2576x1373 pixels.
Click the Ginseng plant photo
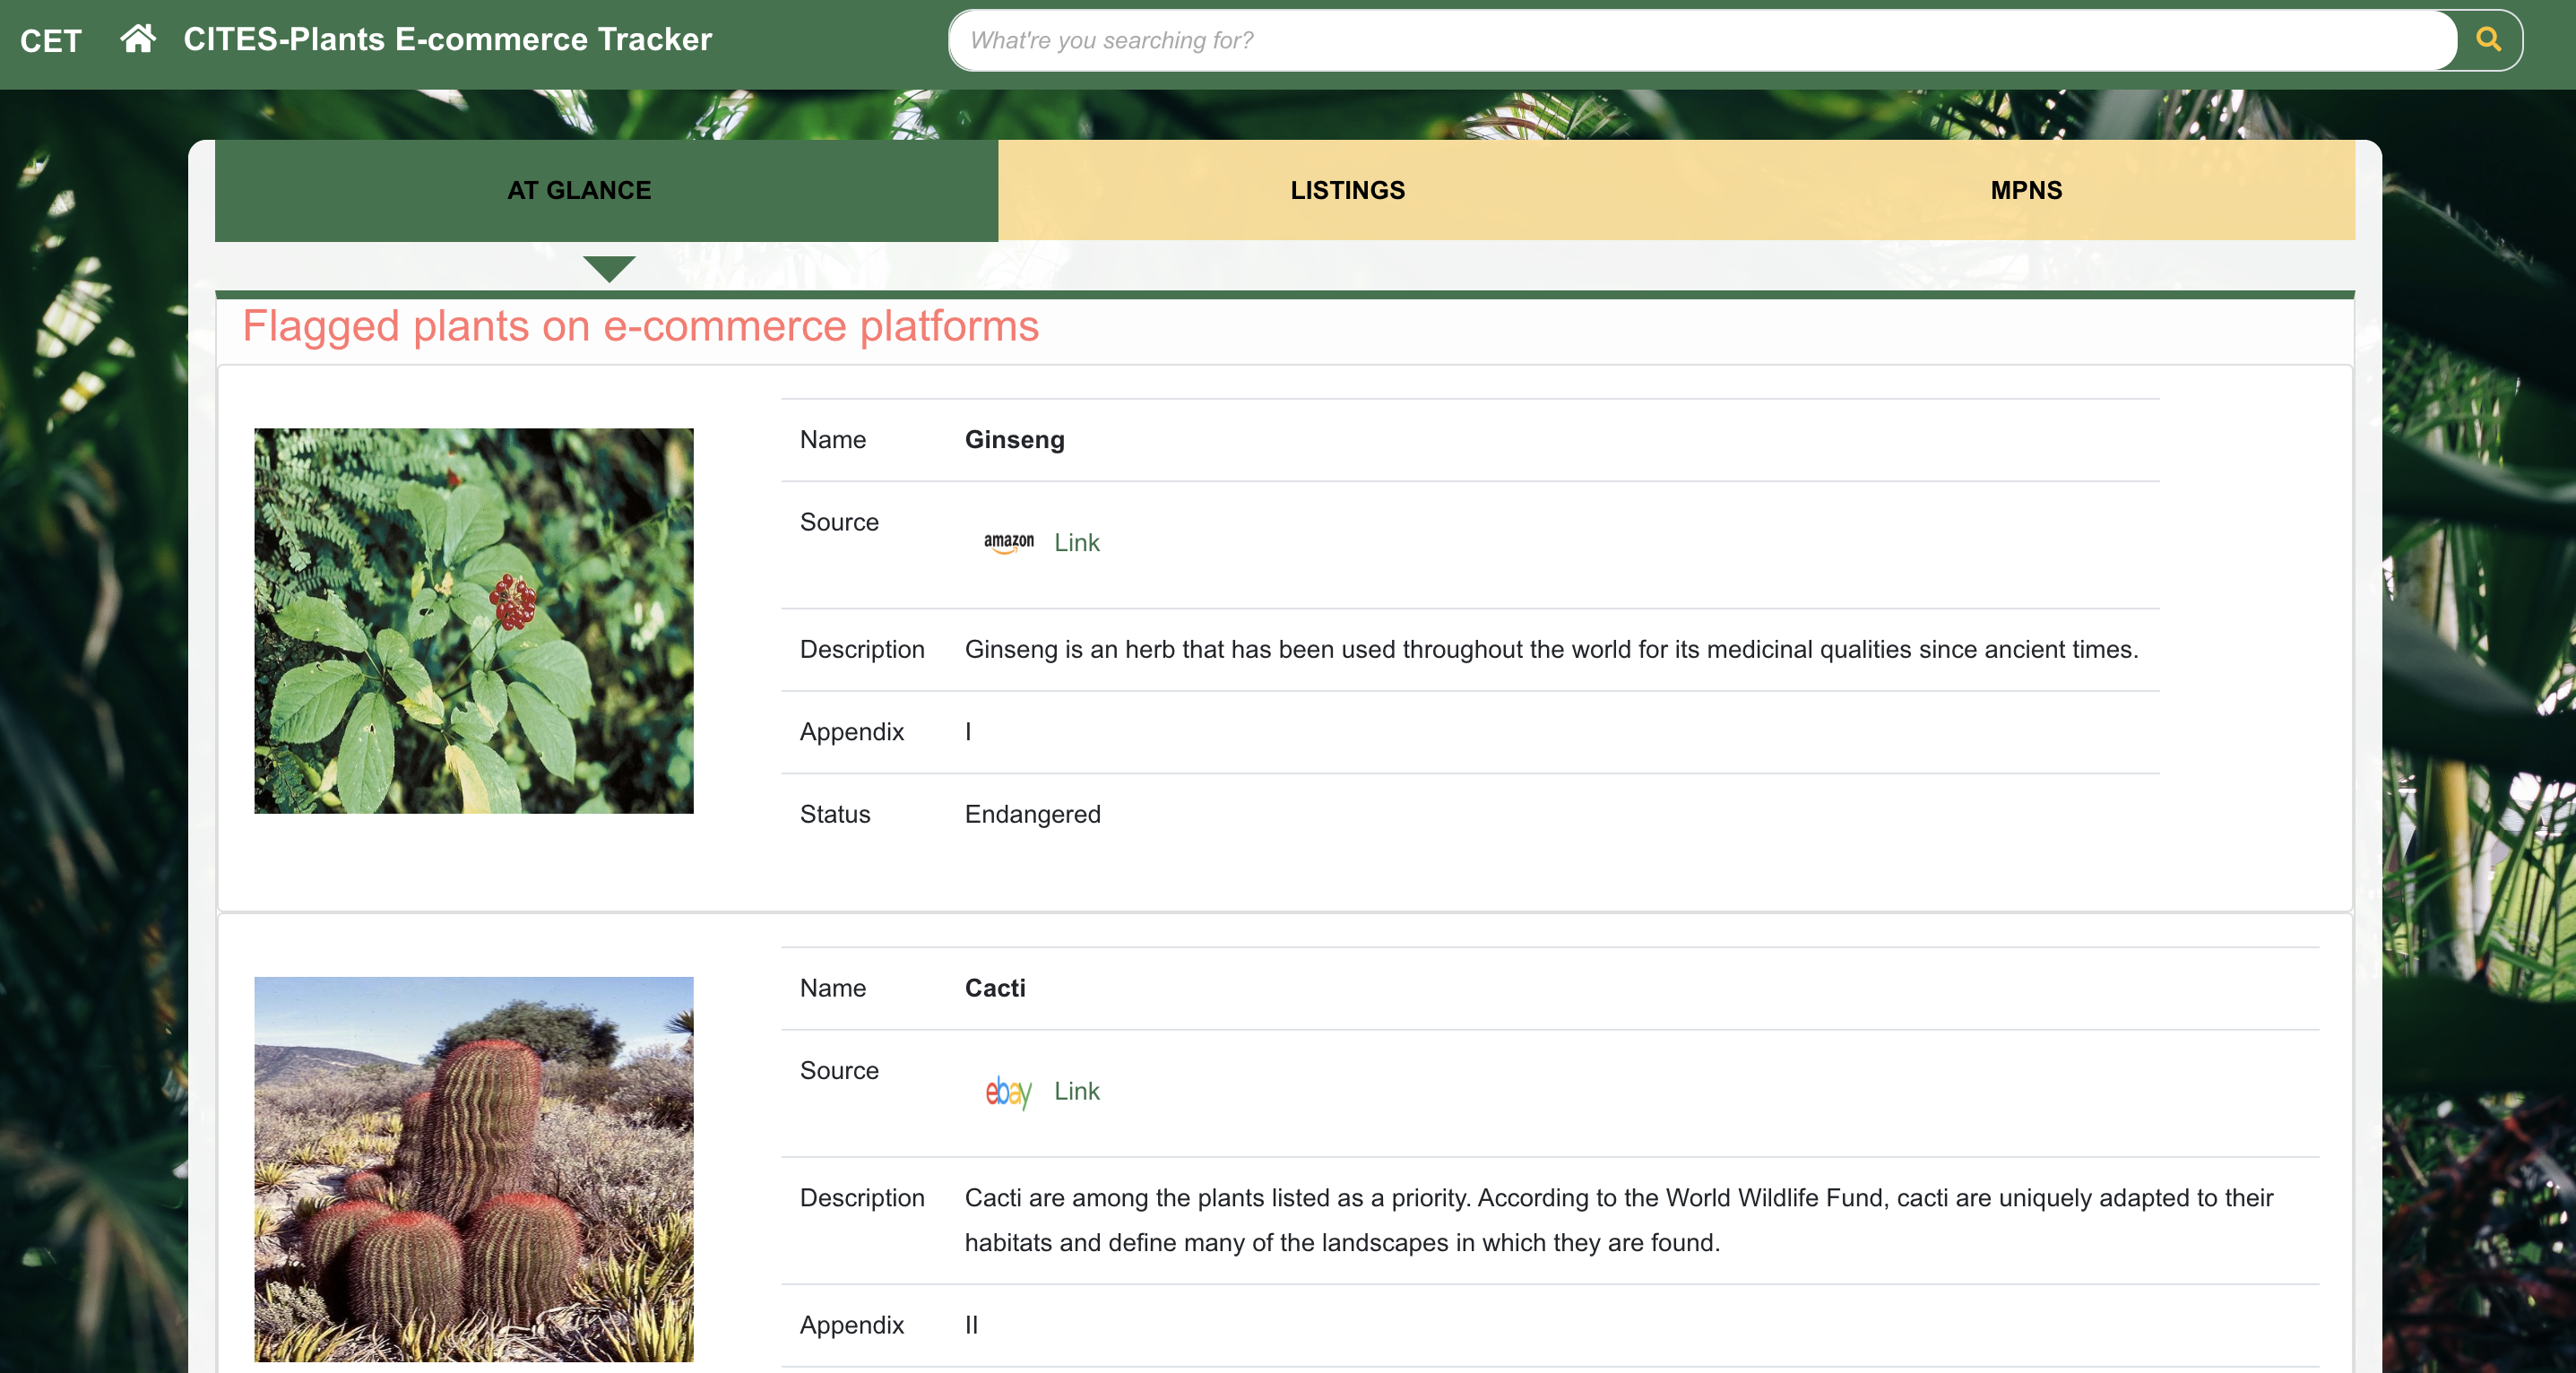tap(473, 620)
